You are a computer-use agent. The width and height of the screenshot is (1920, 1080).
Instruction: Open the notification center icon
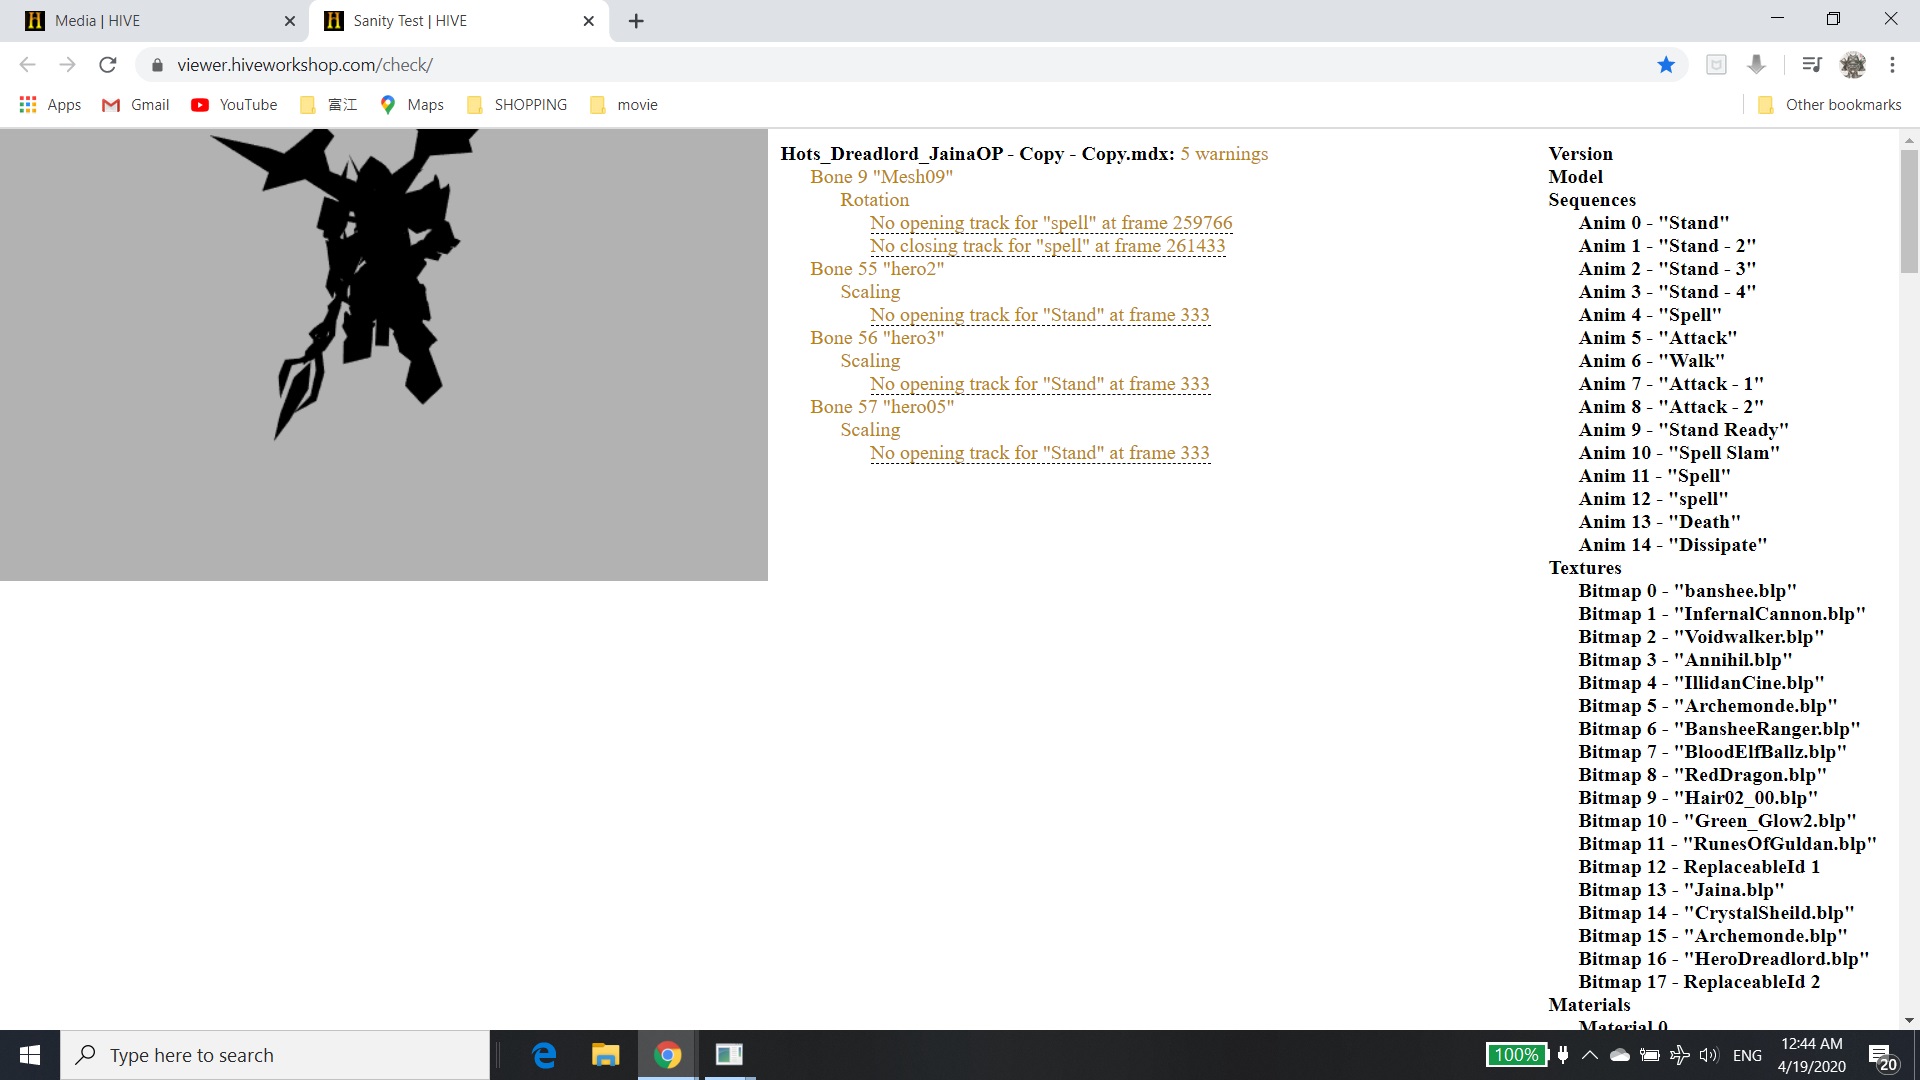coord(1882,1056)
